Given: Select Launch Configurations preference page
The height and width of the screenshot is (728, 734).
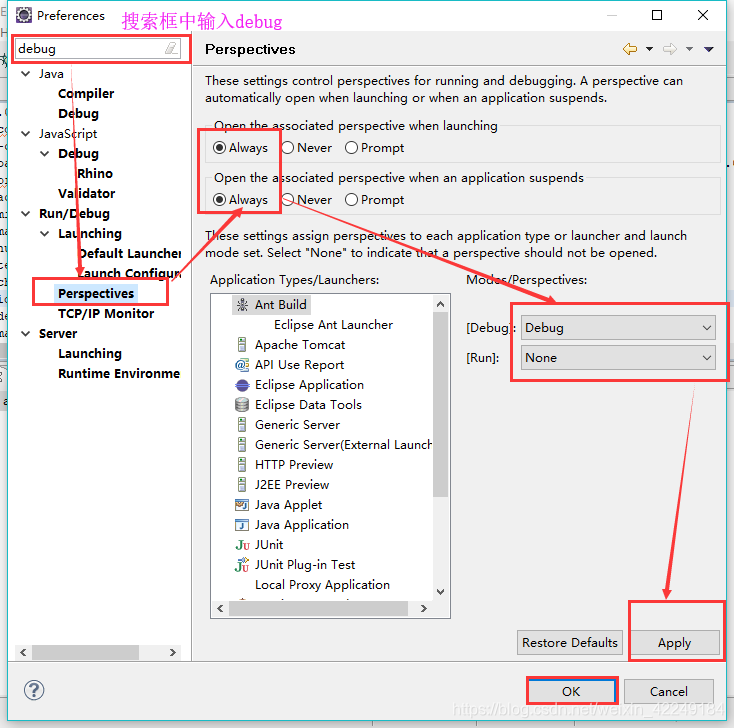Looking at the screenshot, I should point(130,273).
